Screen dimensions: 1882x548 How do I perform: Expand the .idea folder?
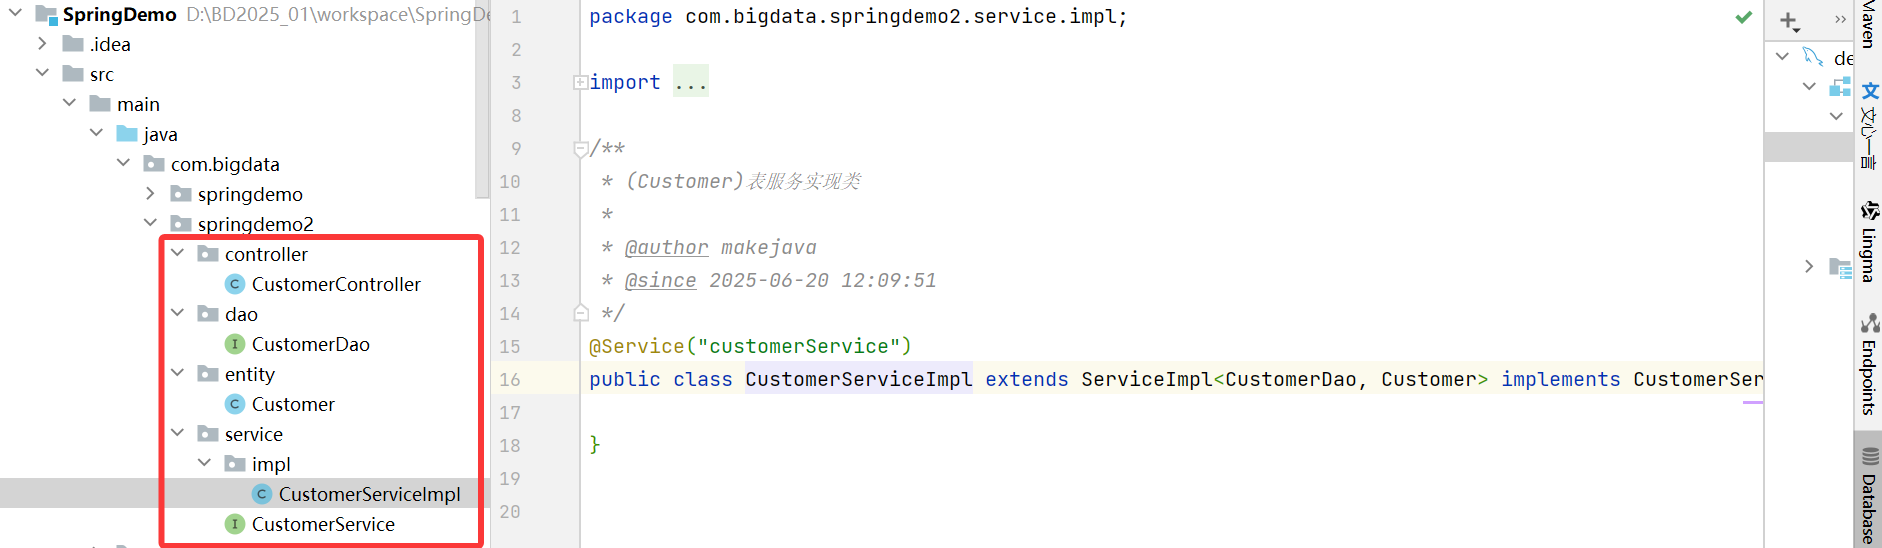point(42,44)
